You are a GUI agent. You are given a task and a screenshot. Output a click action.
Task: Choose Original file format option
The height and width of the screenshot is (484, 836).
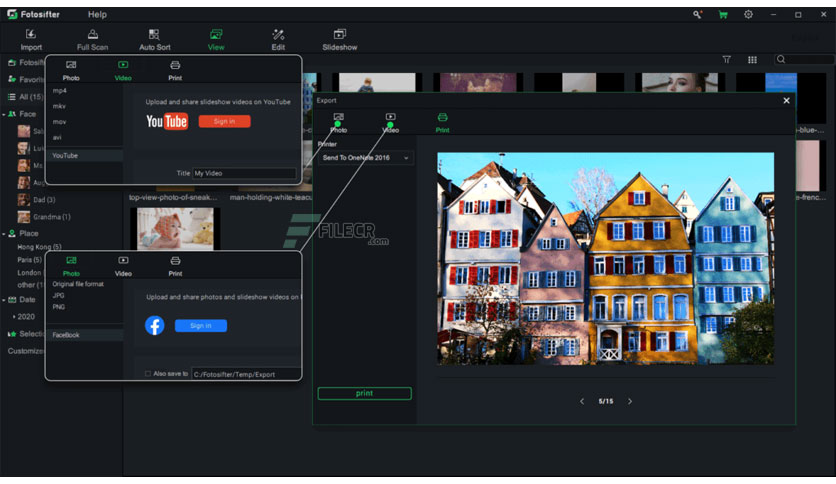point(78,284)
